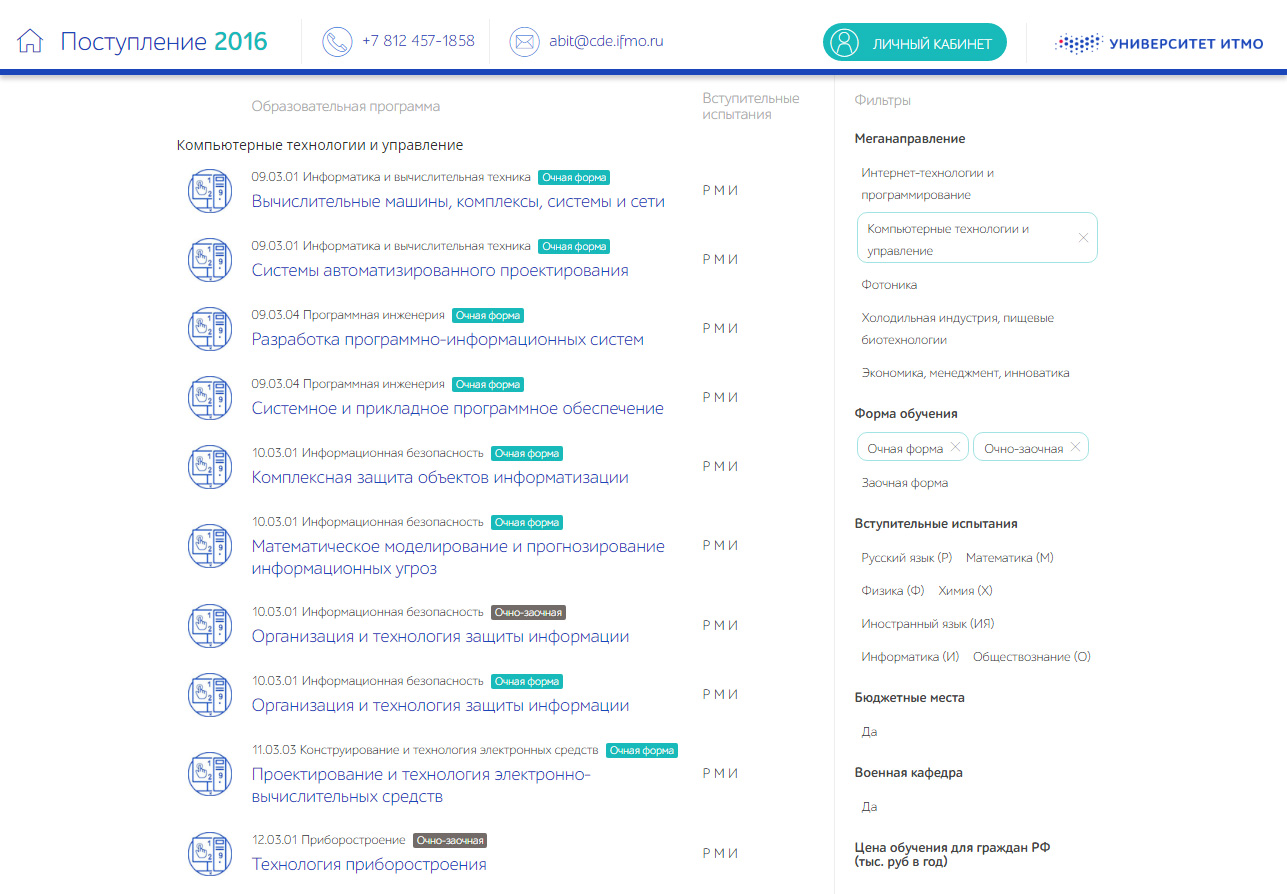Click icon beside Проектирование и технология электронно-вычислительных средств

(x=209, y=773)
